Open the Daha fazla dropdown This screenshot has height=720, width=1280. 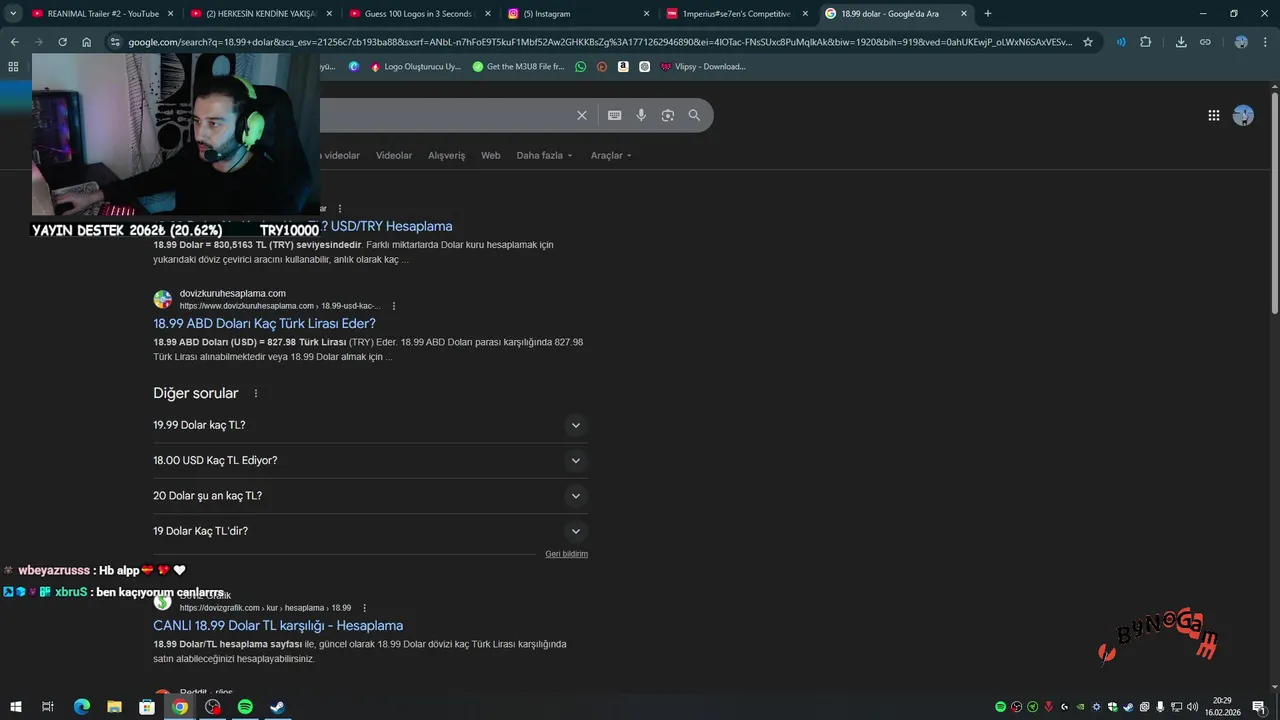coord(545,155)
